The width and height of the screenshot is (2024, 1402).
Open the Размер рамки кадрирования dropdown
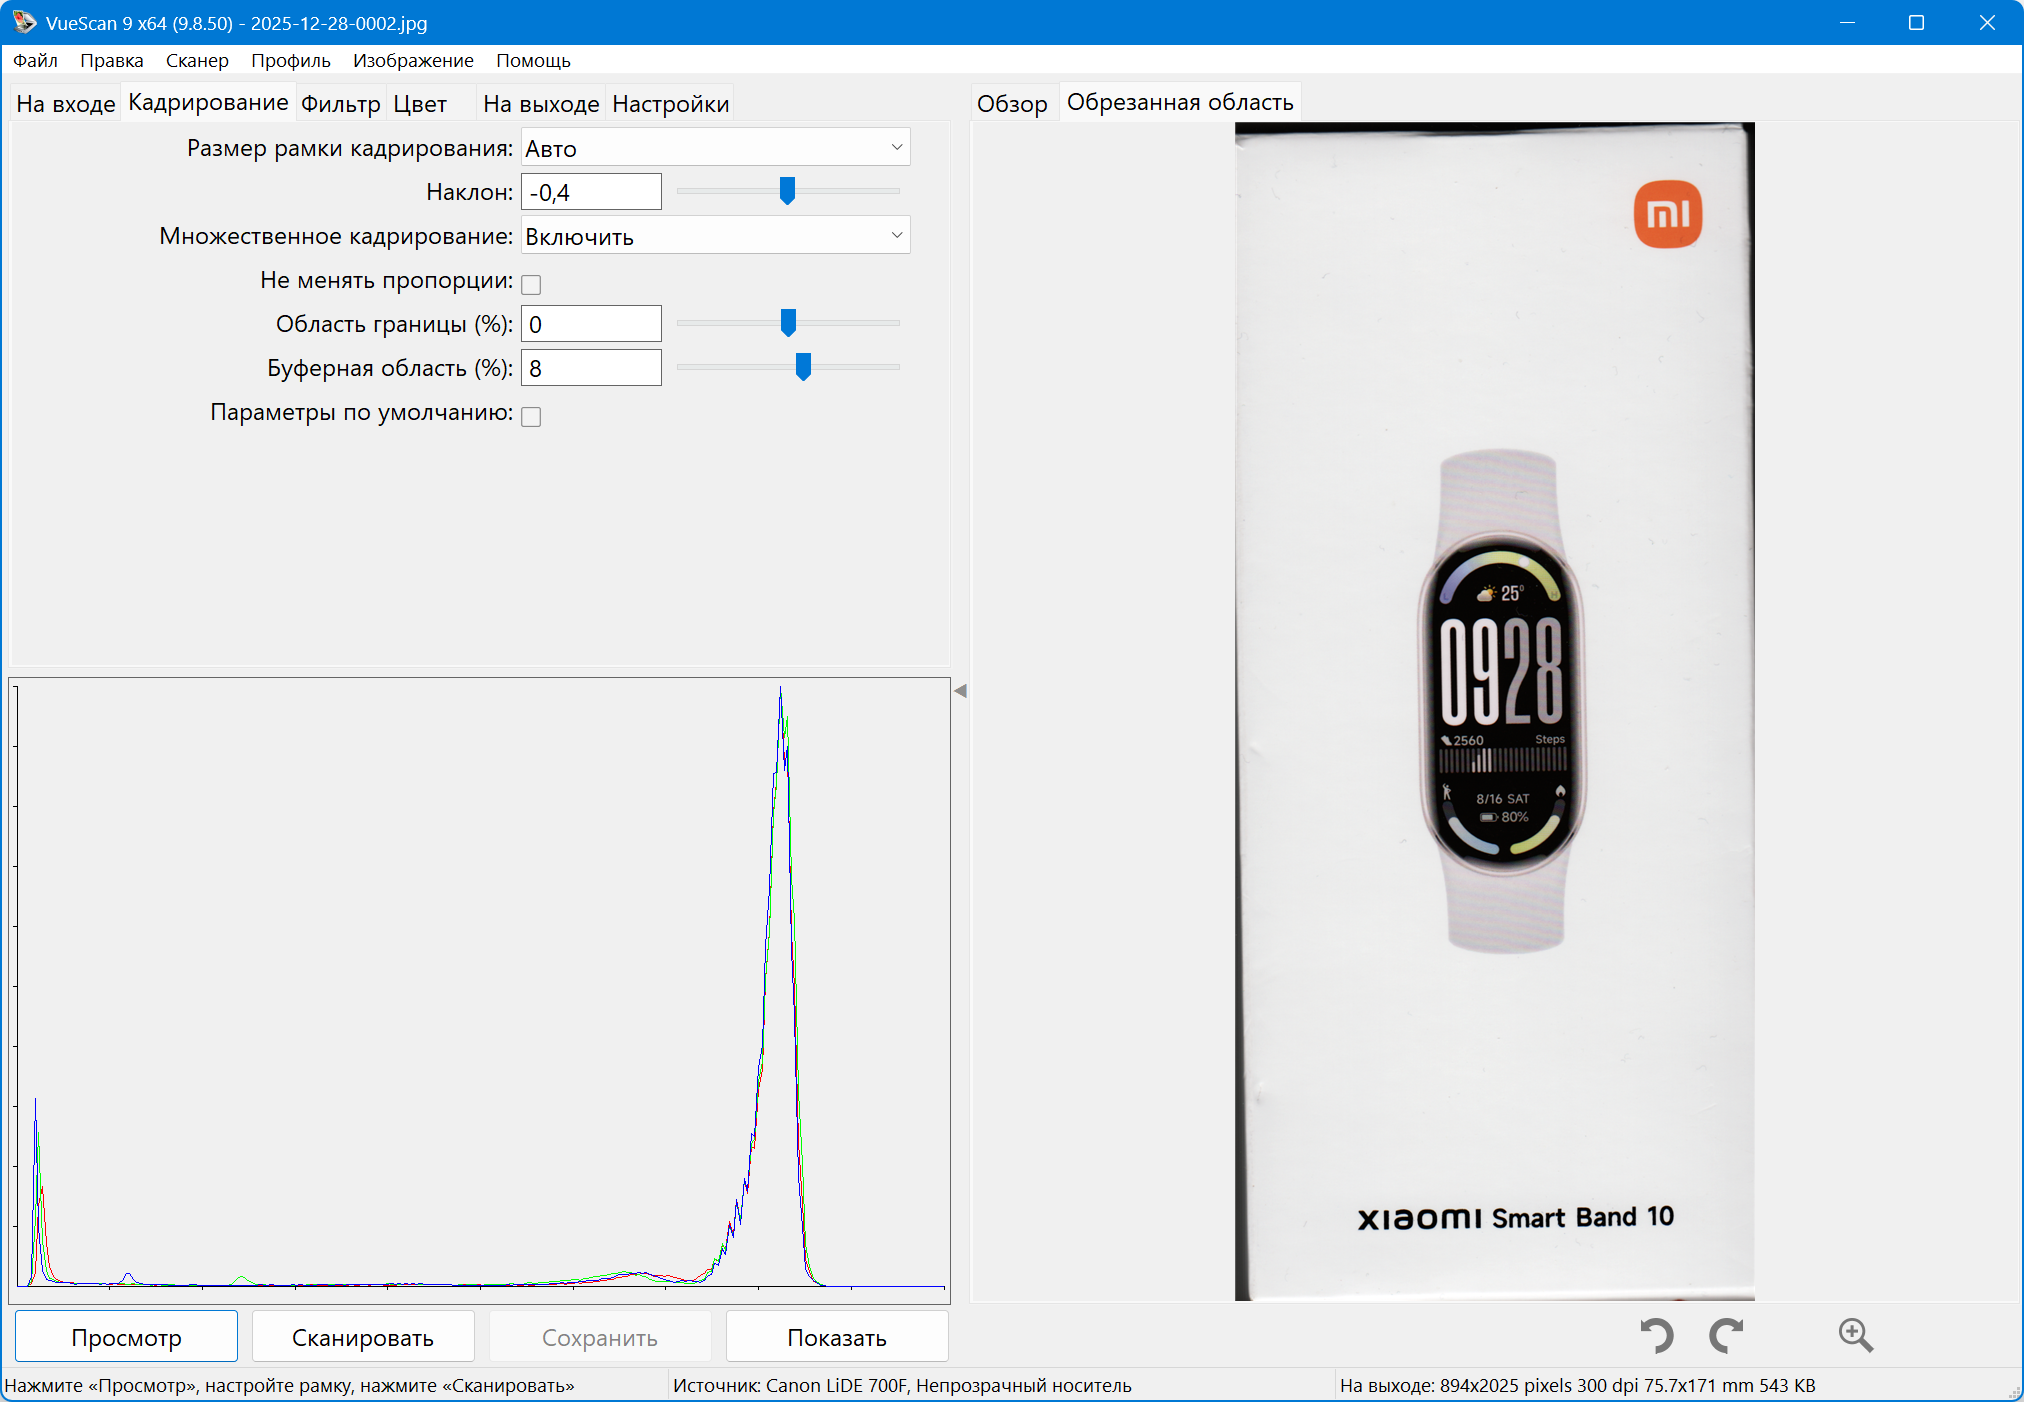pyautogui.click(x=715, y=148)
